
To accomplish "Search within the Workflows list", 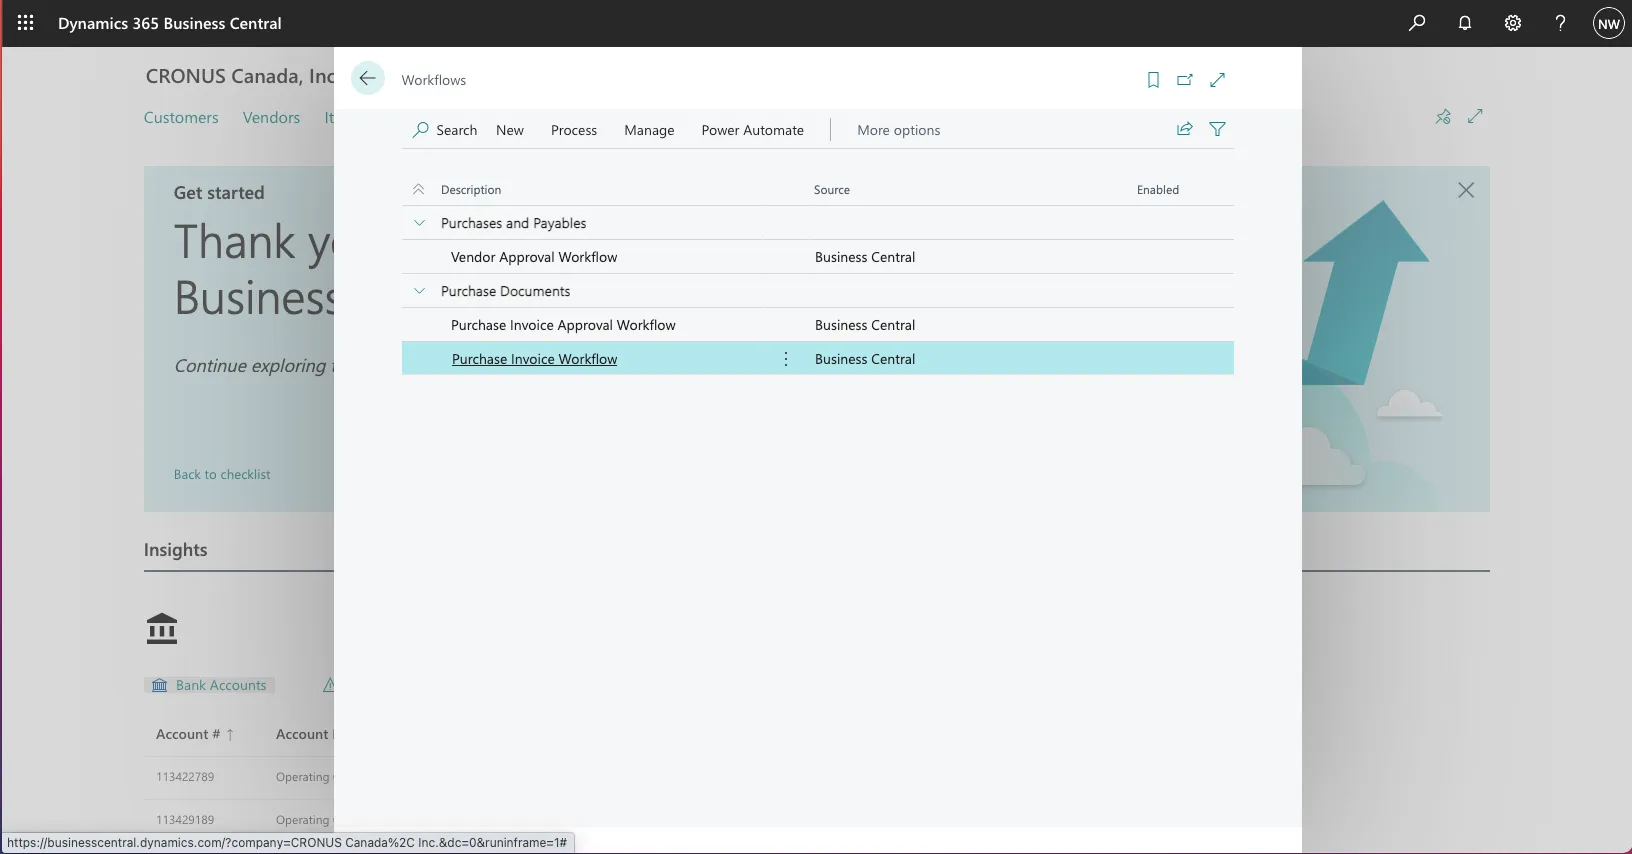I will pyautogui.click(x=445, y=130).
